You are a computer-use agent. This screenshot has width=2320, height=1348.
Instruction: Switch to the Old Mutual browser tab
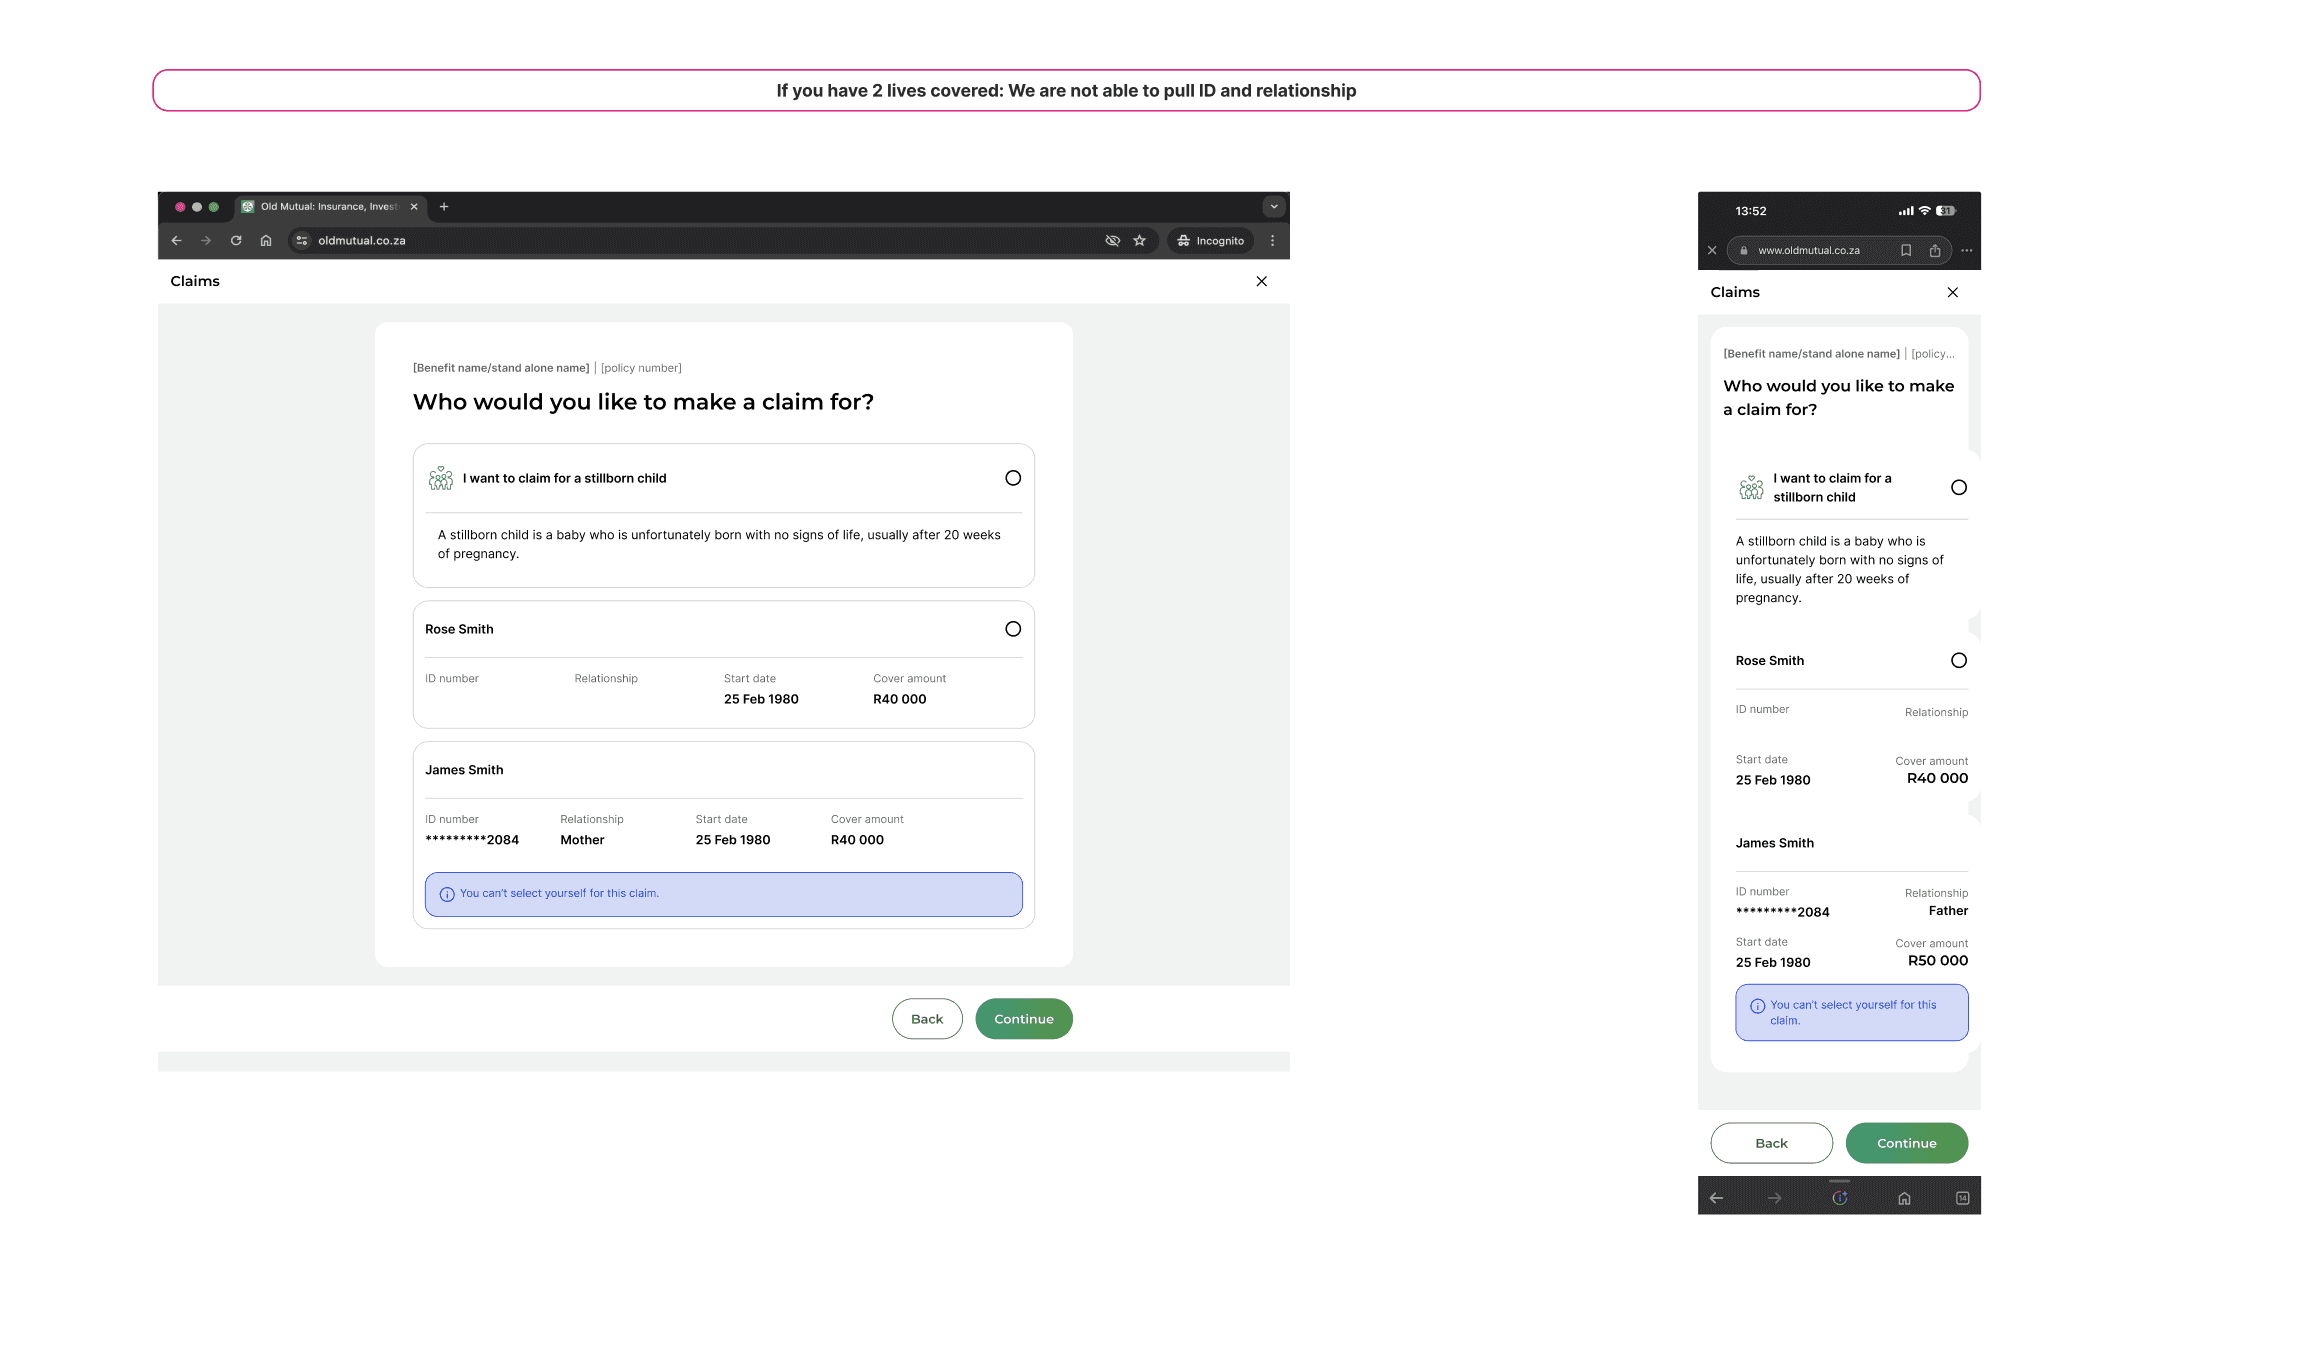(x=328, y=207)
